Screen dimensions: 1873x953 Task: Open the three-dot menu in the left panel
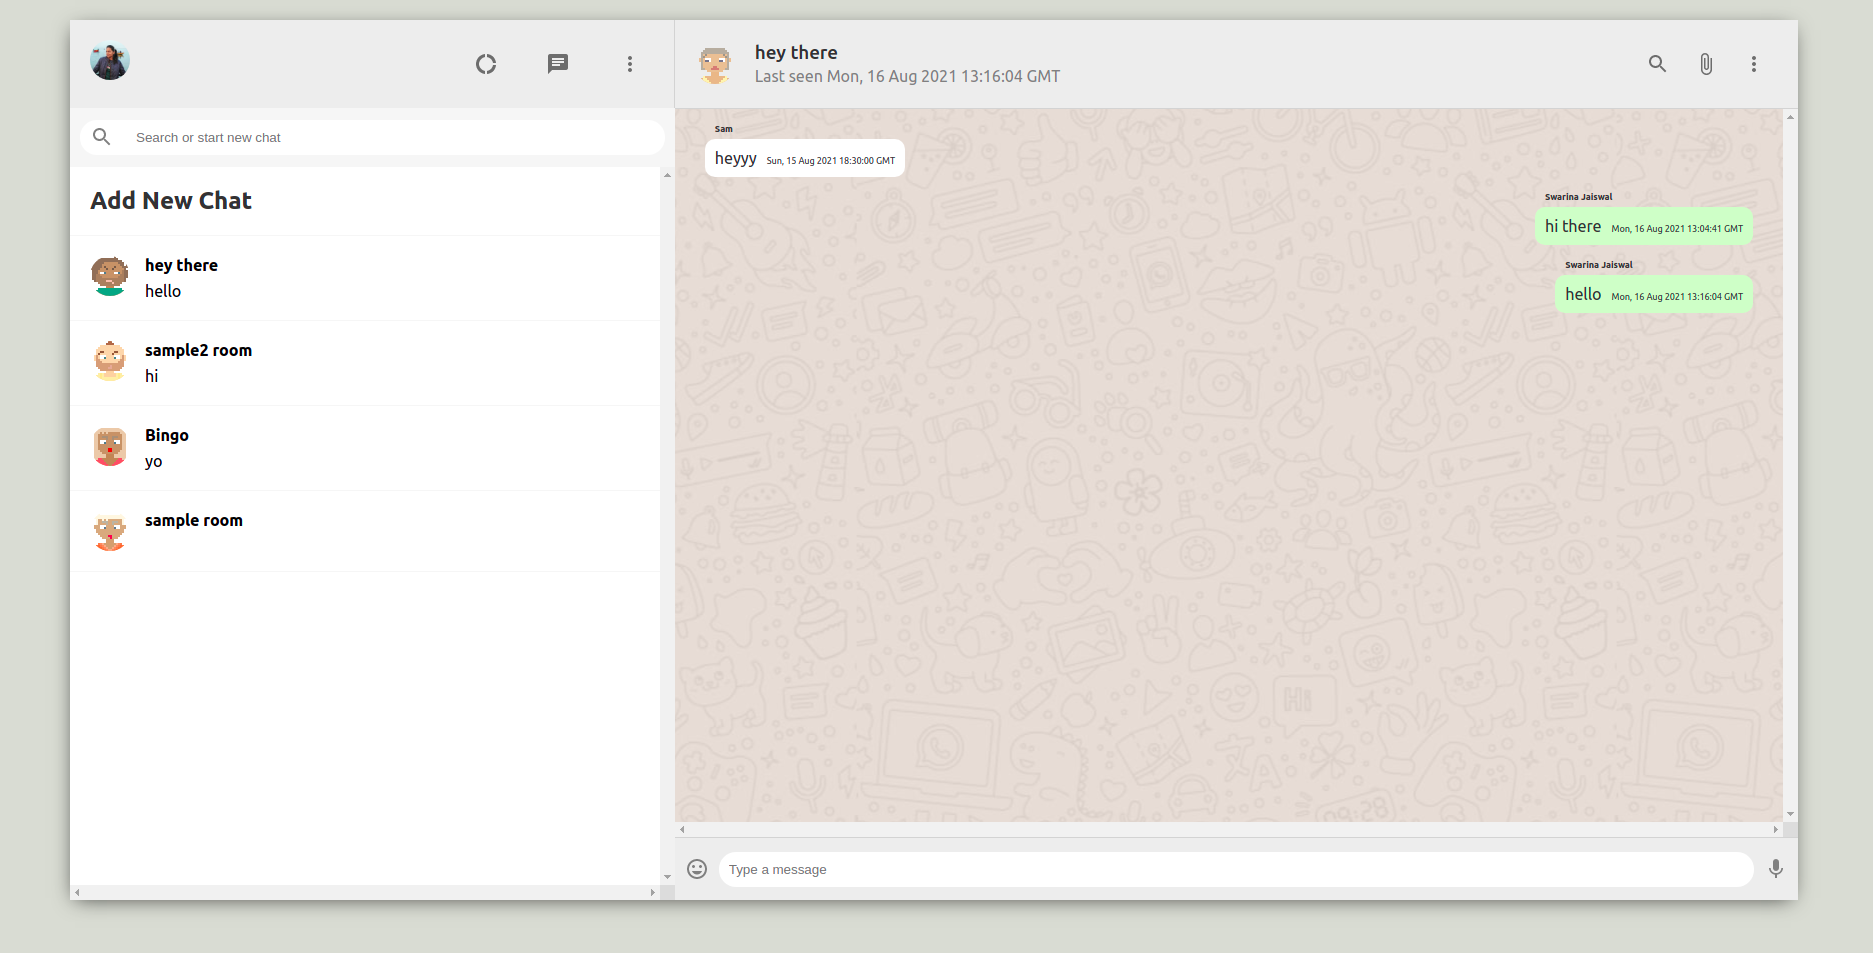coord(630,63)
